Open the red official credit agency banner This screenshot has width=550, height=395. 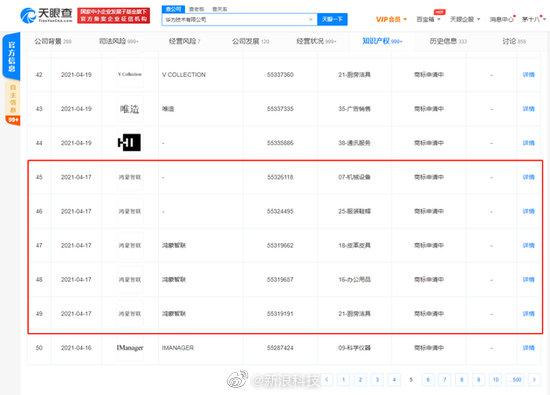113,15
